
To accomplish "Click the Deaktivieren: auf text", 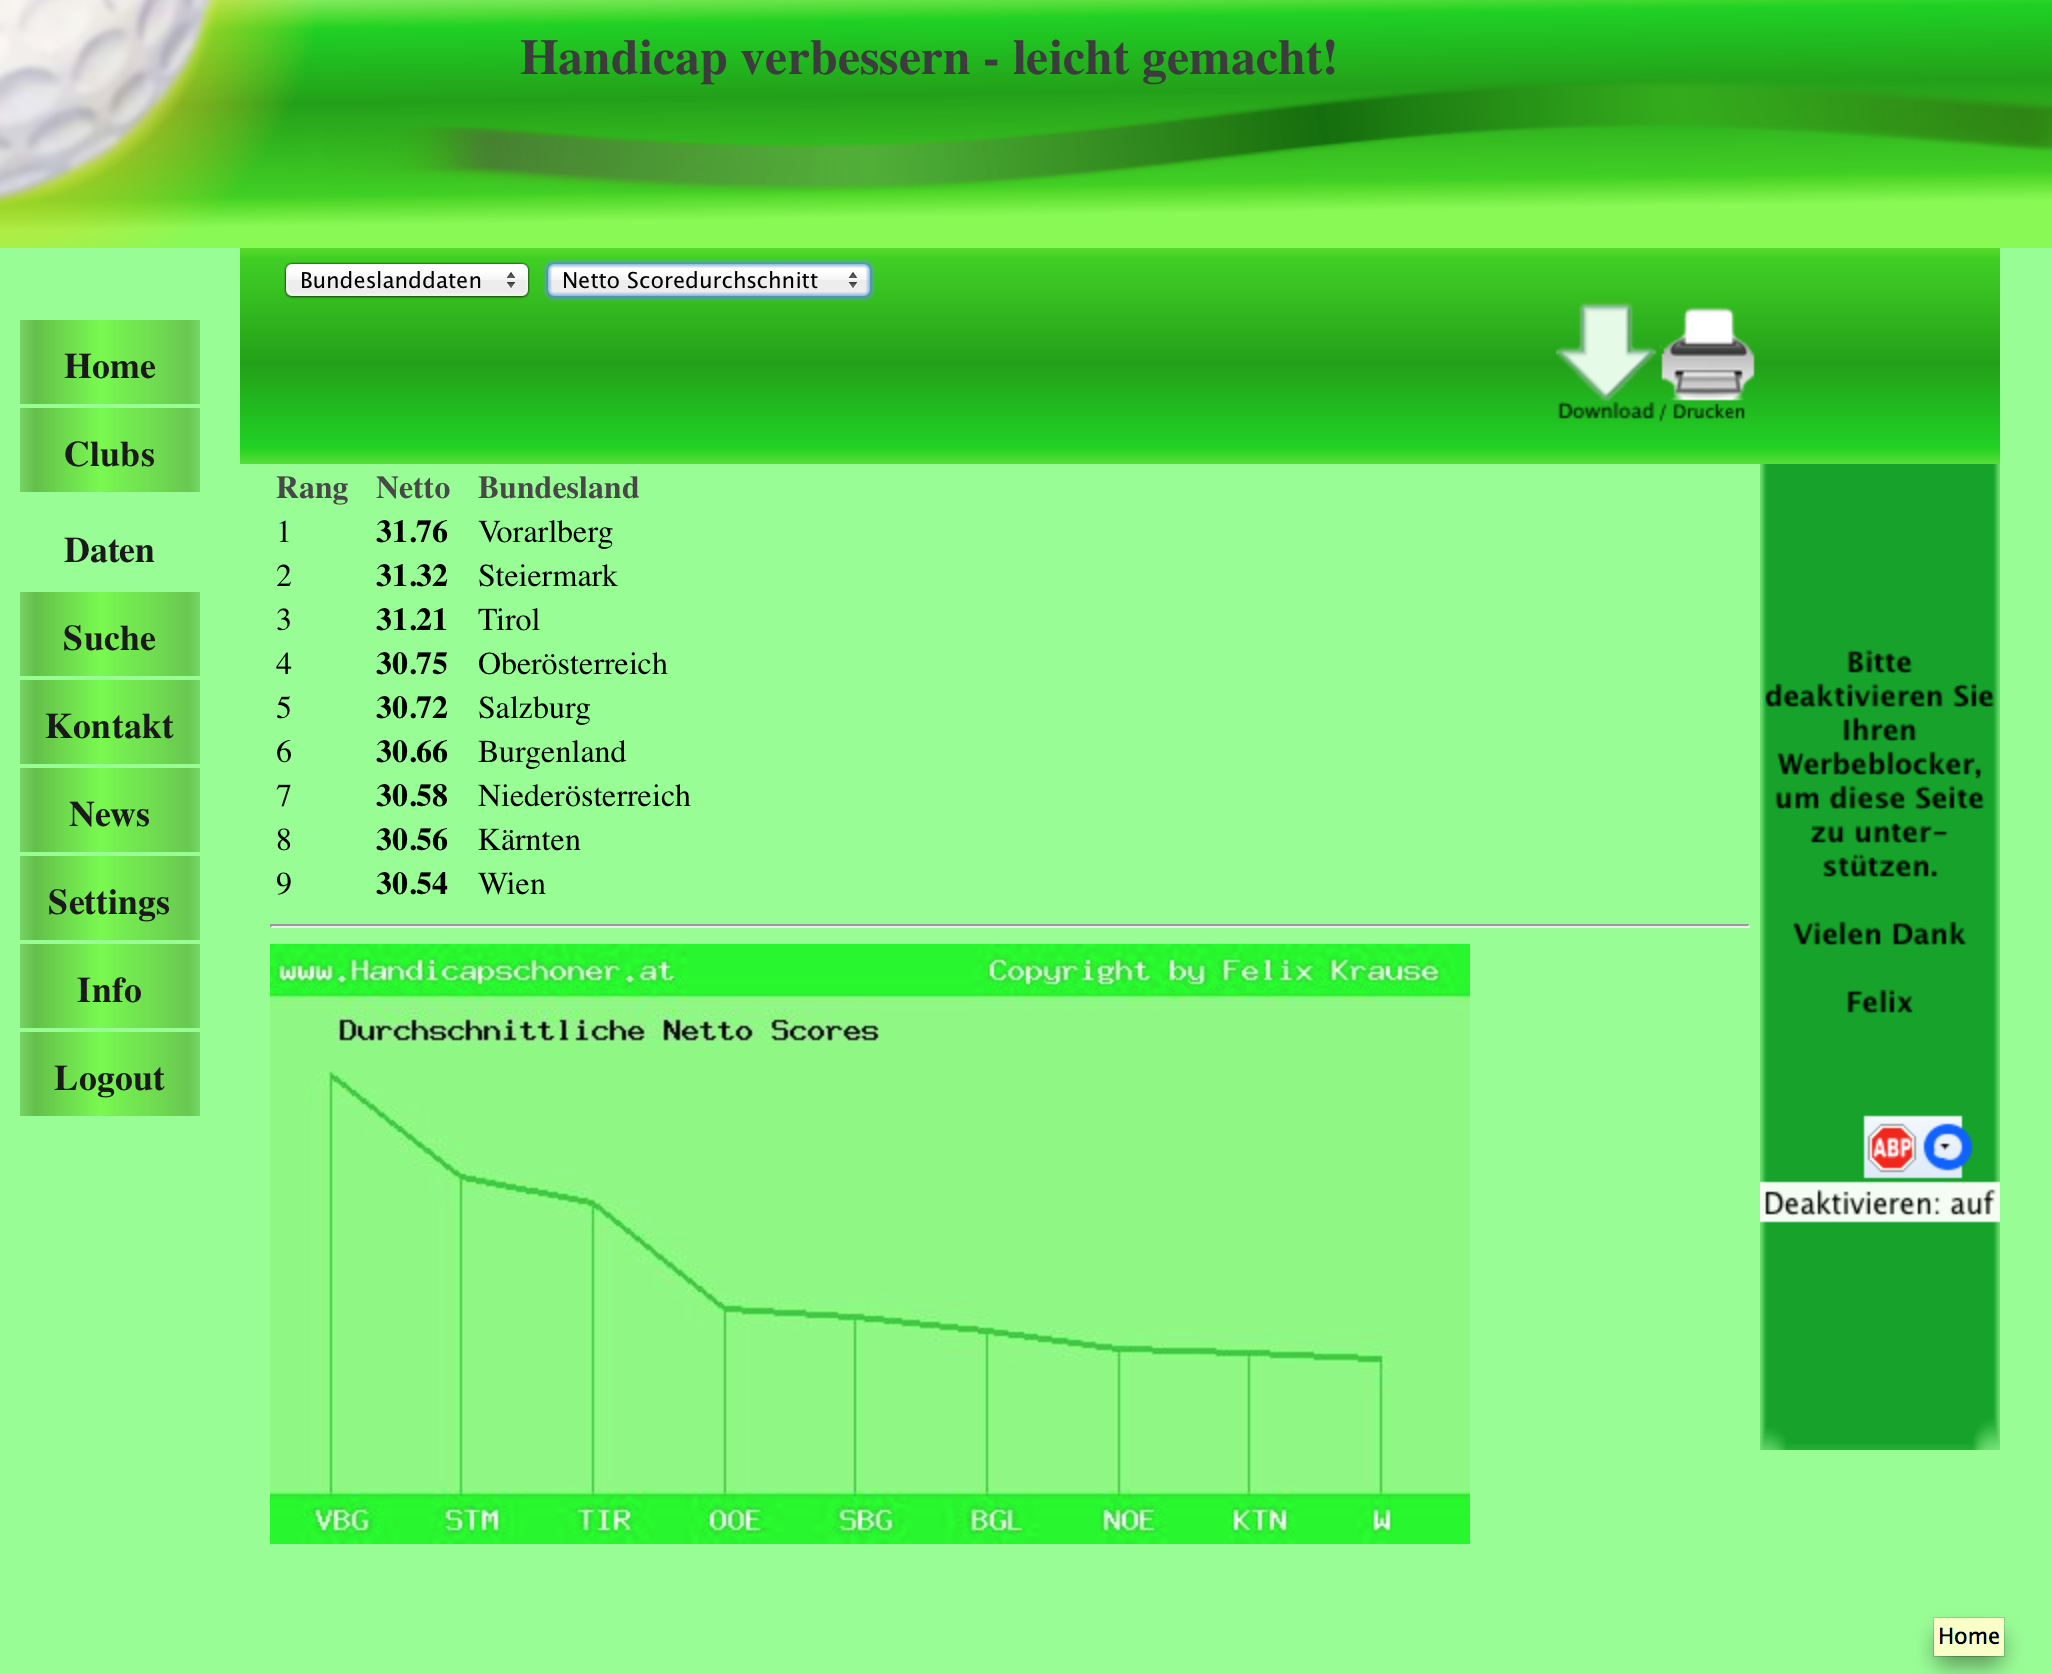I will pos(1878,1203).
